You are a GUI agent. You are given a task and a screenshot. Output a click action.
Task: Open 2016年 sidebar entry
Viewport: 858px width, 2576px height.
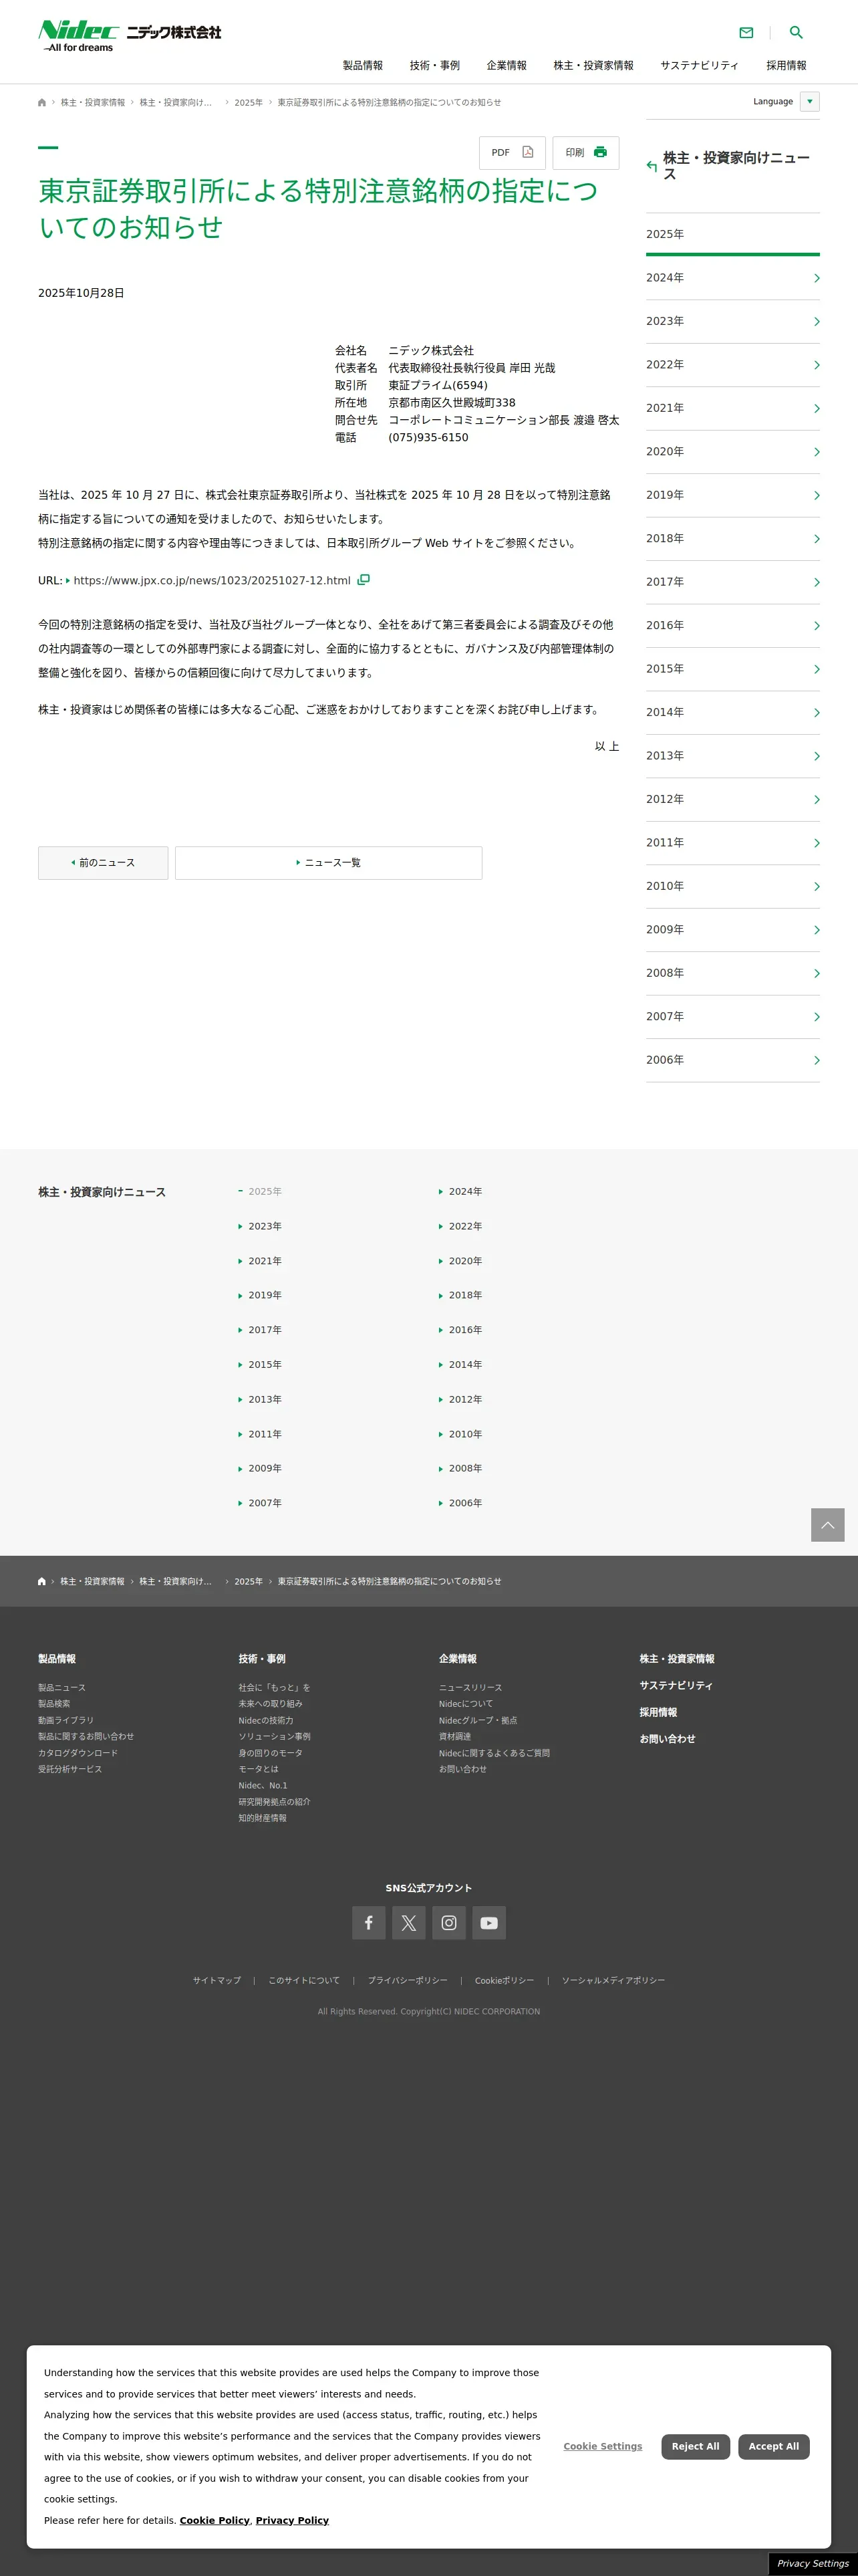click(x=733, y=626)
